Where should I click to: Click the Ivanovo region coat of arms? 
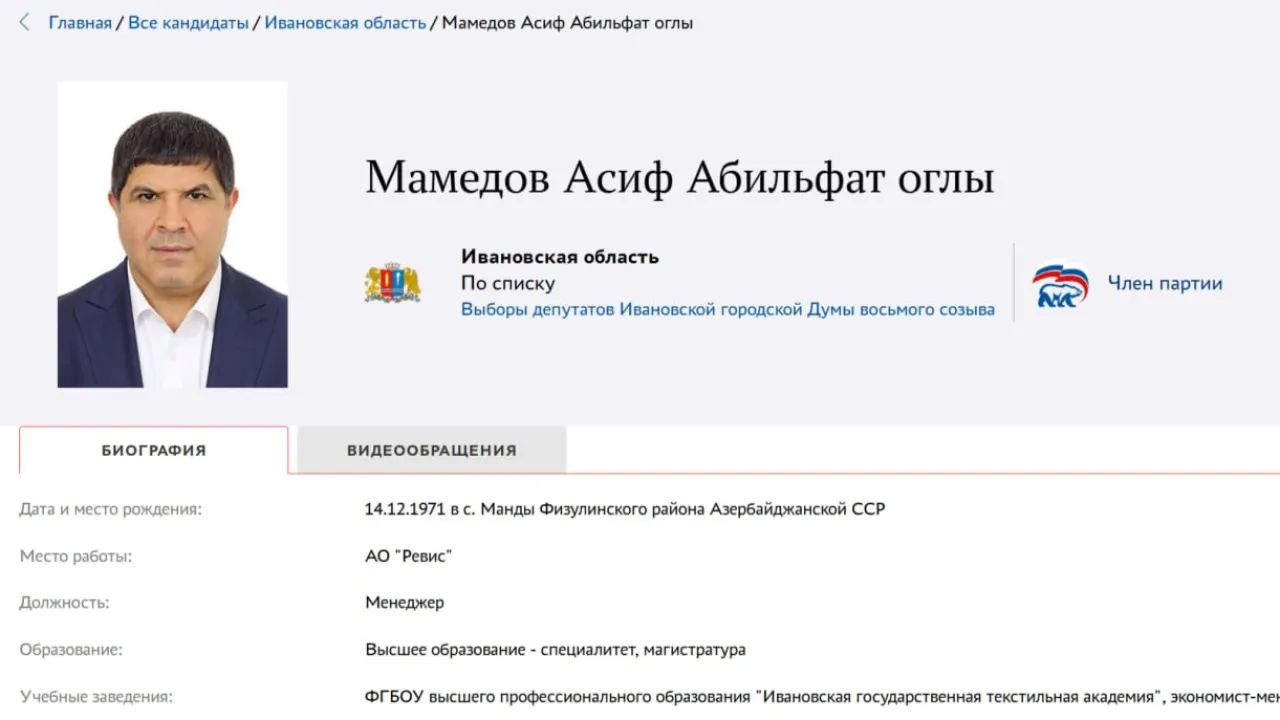click(392, 283)
